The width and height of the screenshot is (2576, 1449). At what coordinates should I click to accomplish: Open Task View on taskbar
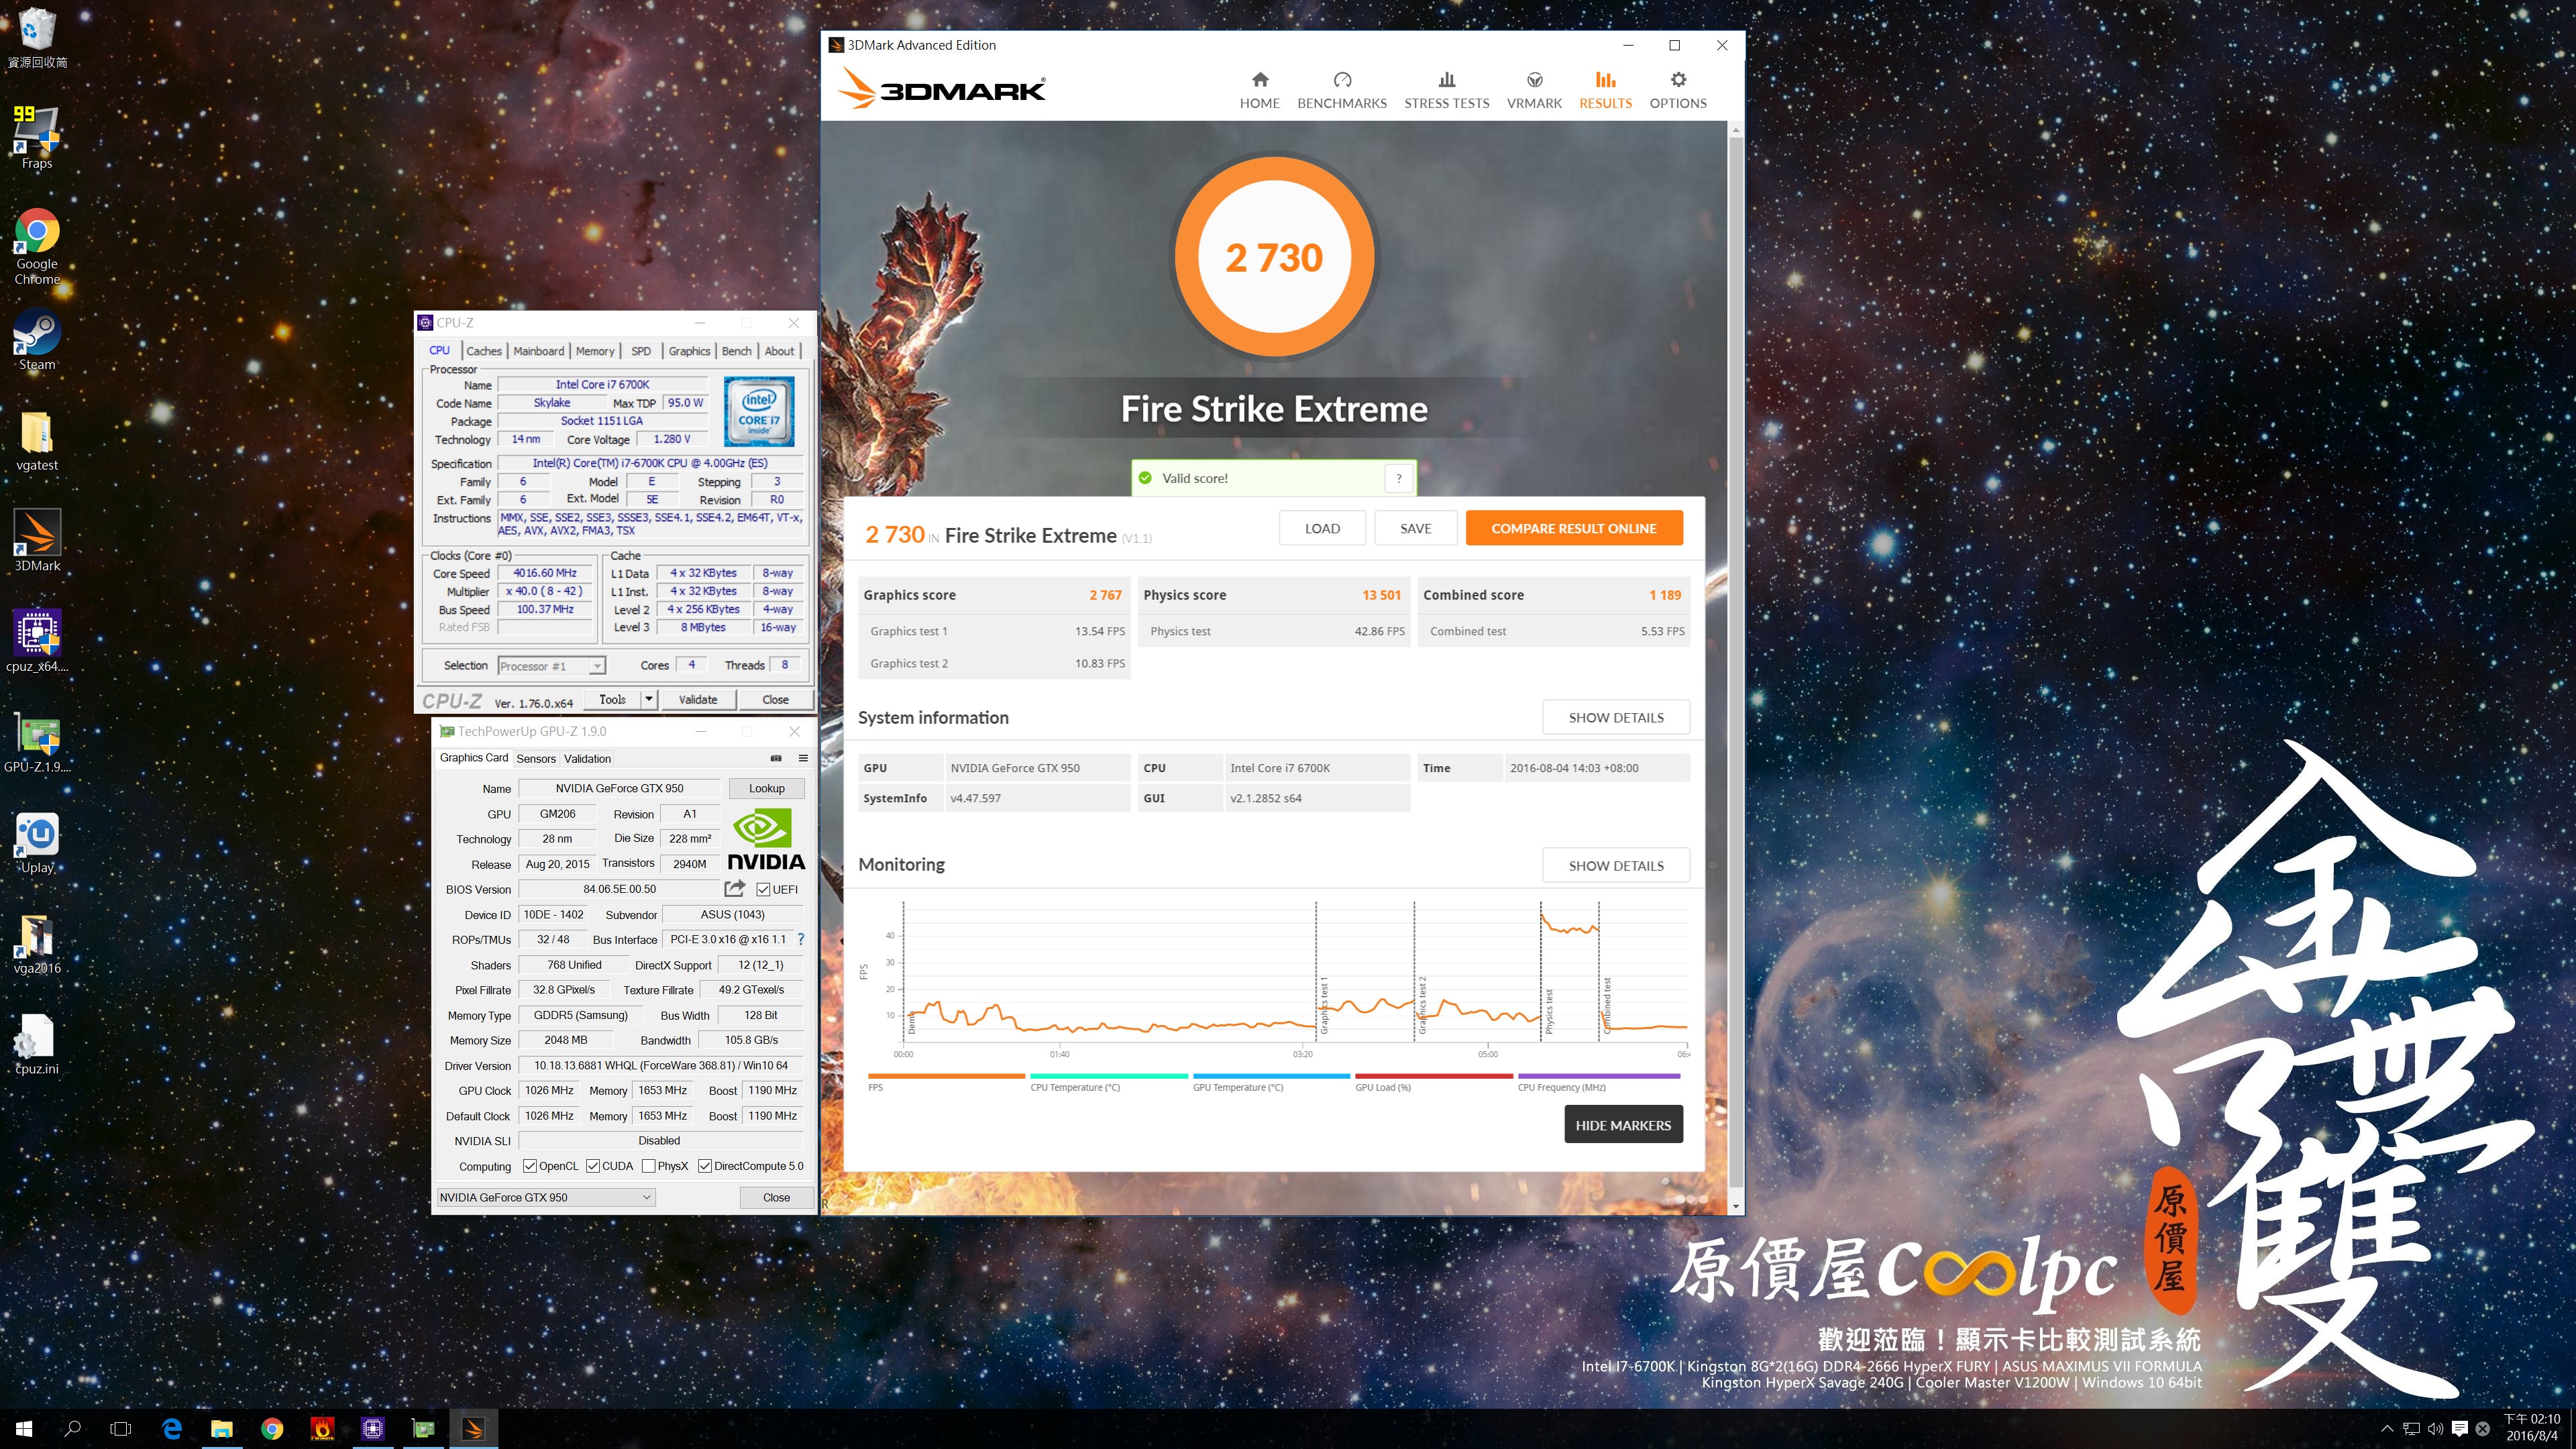(x=121, y=1428)
